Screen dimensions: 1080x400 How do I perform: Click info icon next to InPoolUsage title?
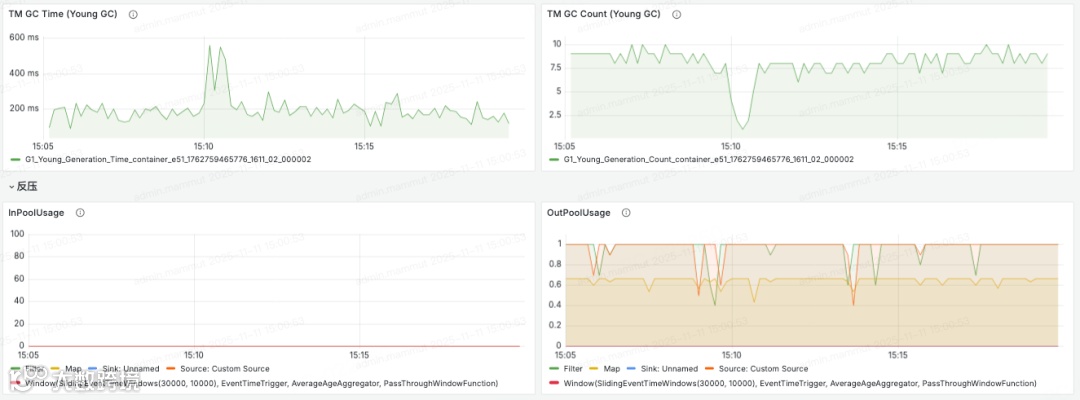[80, 213]
